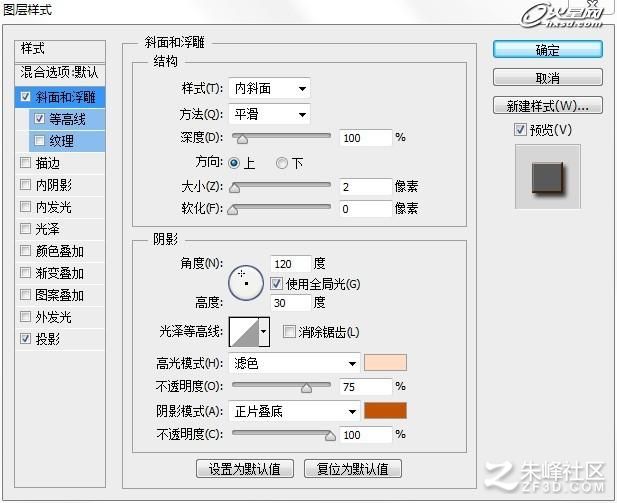Open the gloss contour thumbnail picker

click(244, 332)
